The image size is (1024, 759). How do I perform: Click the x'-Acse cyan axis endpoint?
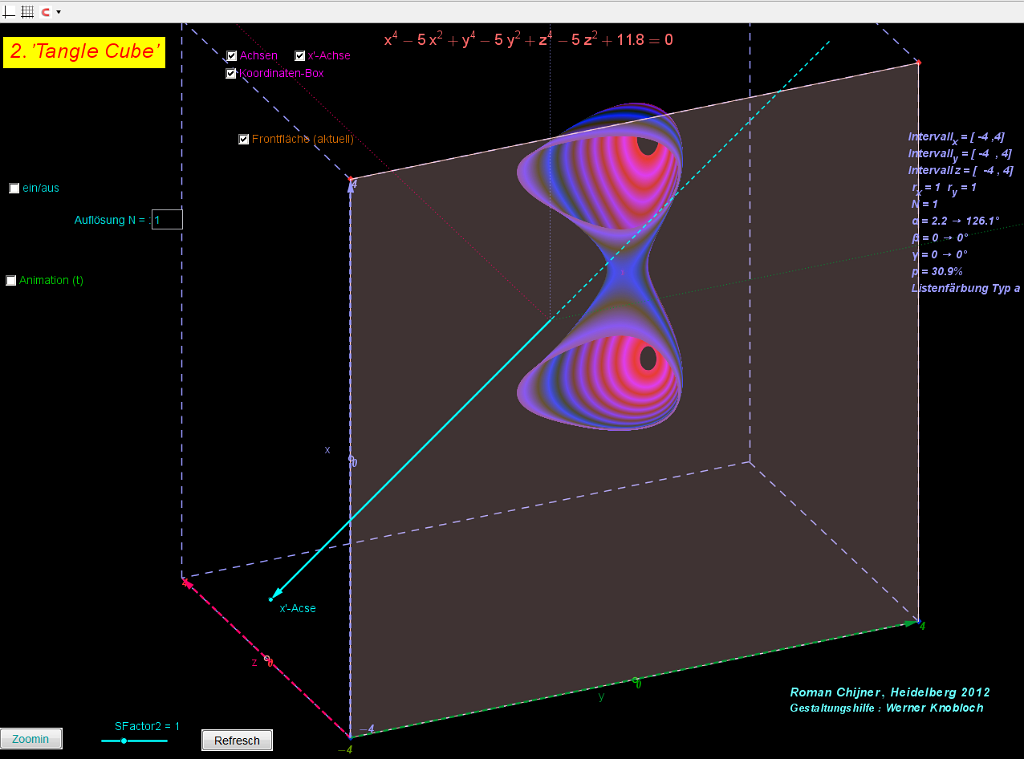coord(270,599)
